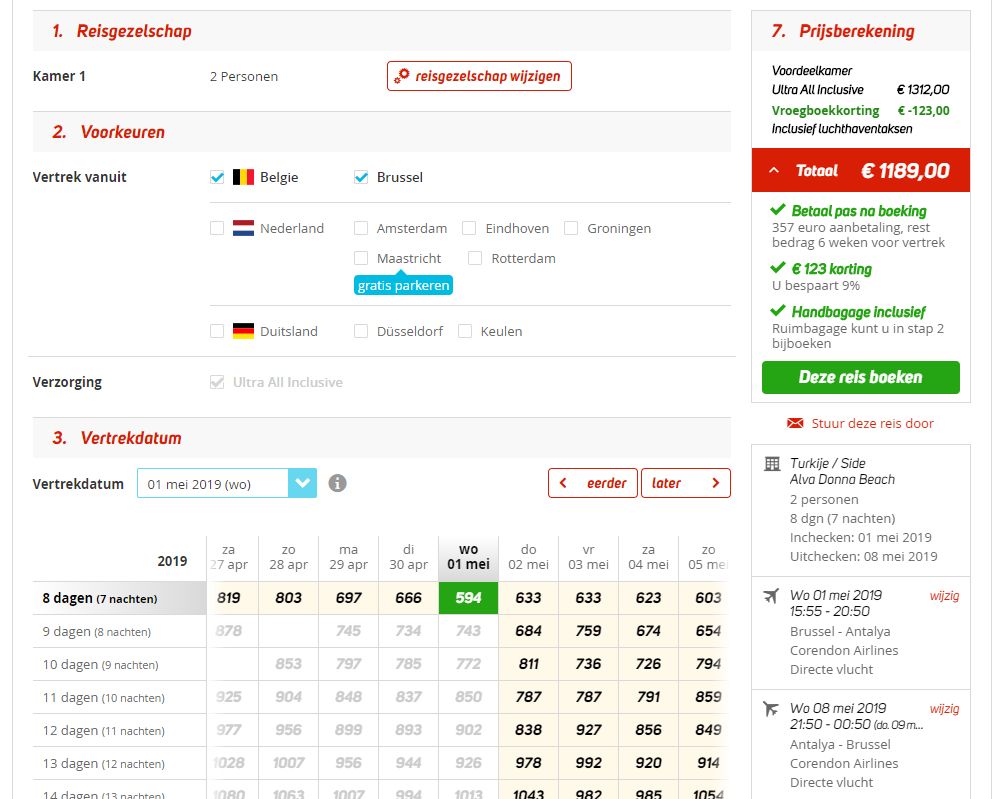
Task: Click wijzig for the return flight
Action: [x=945, y=709]
